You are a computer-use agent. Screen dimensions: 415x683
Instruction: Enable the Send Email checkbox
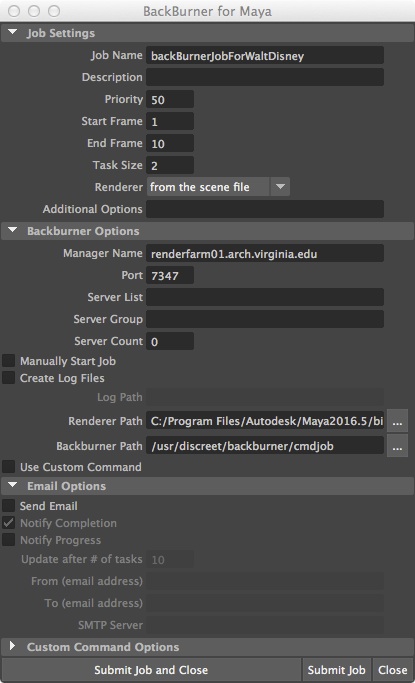point(9,506)
